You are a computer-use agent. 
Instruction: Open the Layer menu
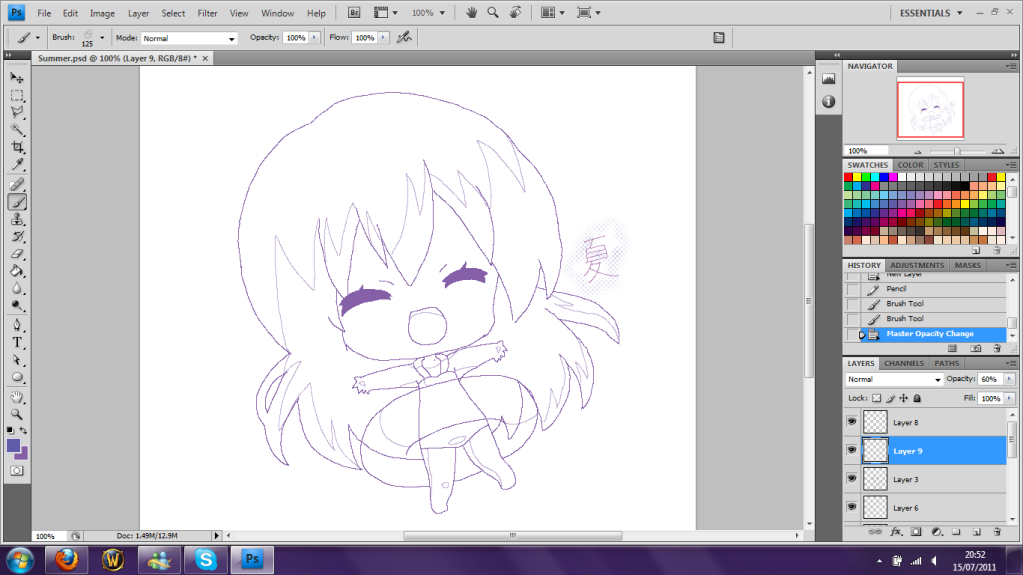pyautogui.click(x=138, y=13)
